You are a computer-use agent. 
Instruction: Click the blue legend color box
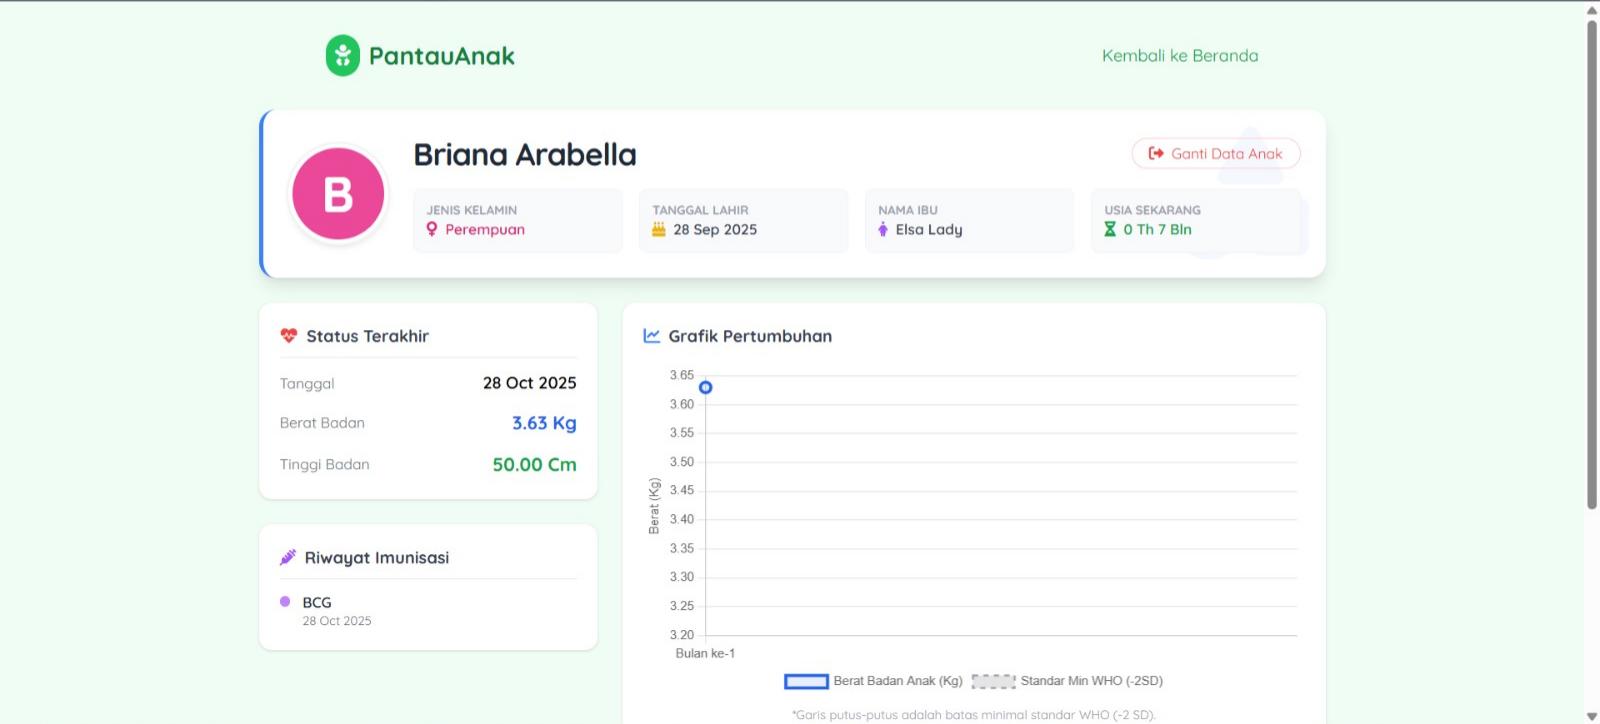click(806, 681)
